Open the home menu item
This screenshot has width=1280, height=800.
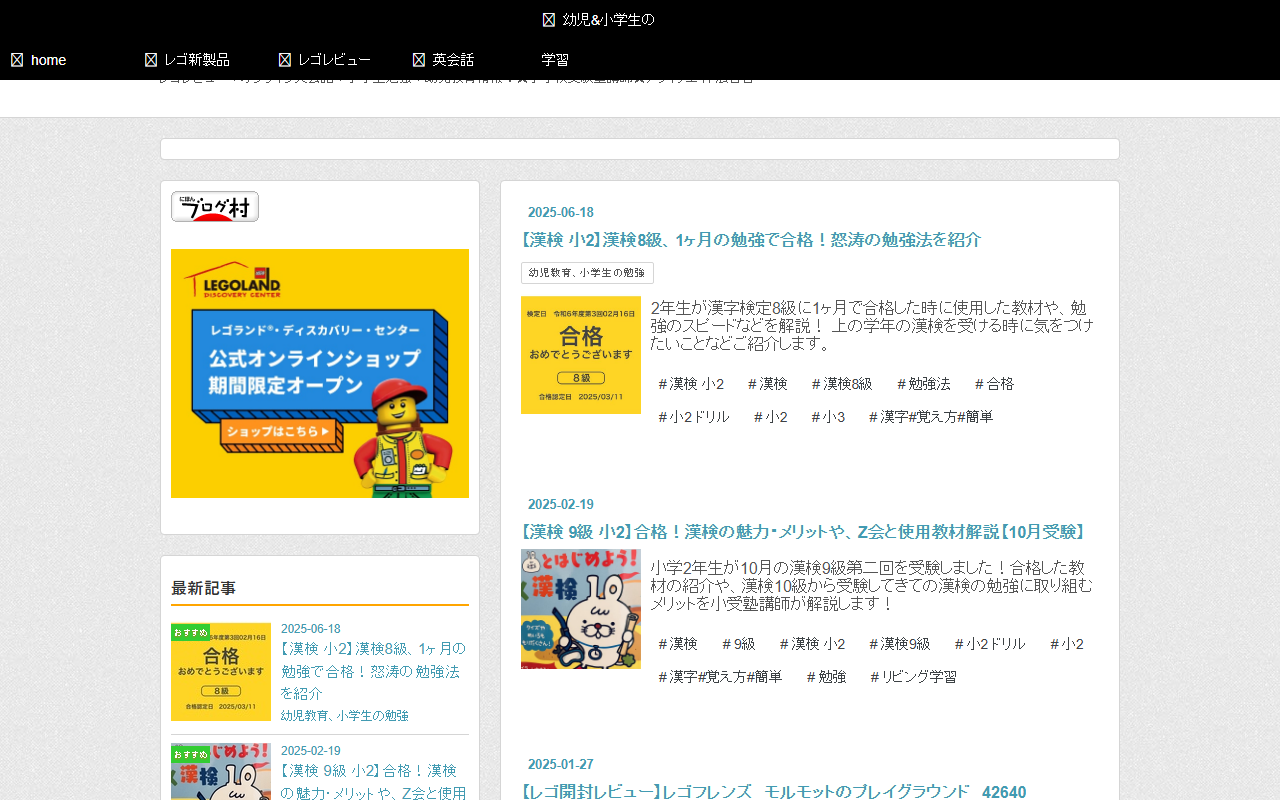pyautogui.click(x=48, y=60)
